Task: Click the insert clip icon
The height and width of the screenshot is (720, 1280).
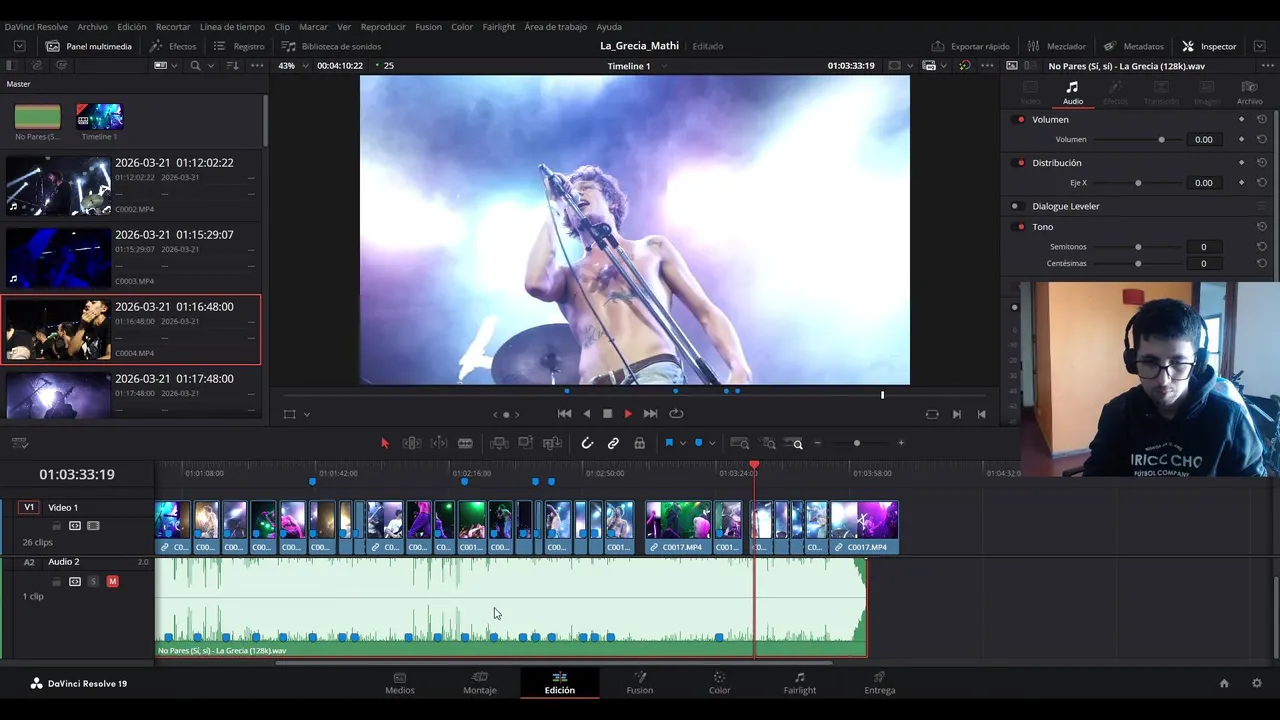Action: point(499,443)
